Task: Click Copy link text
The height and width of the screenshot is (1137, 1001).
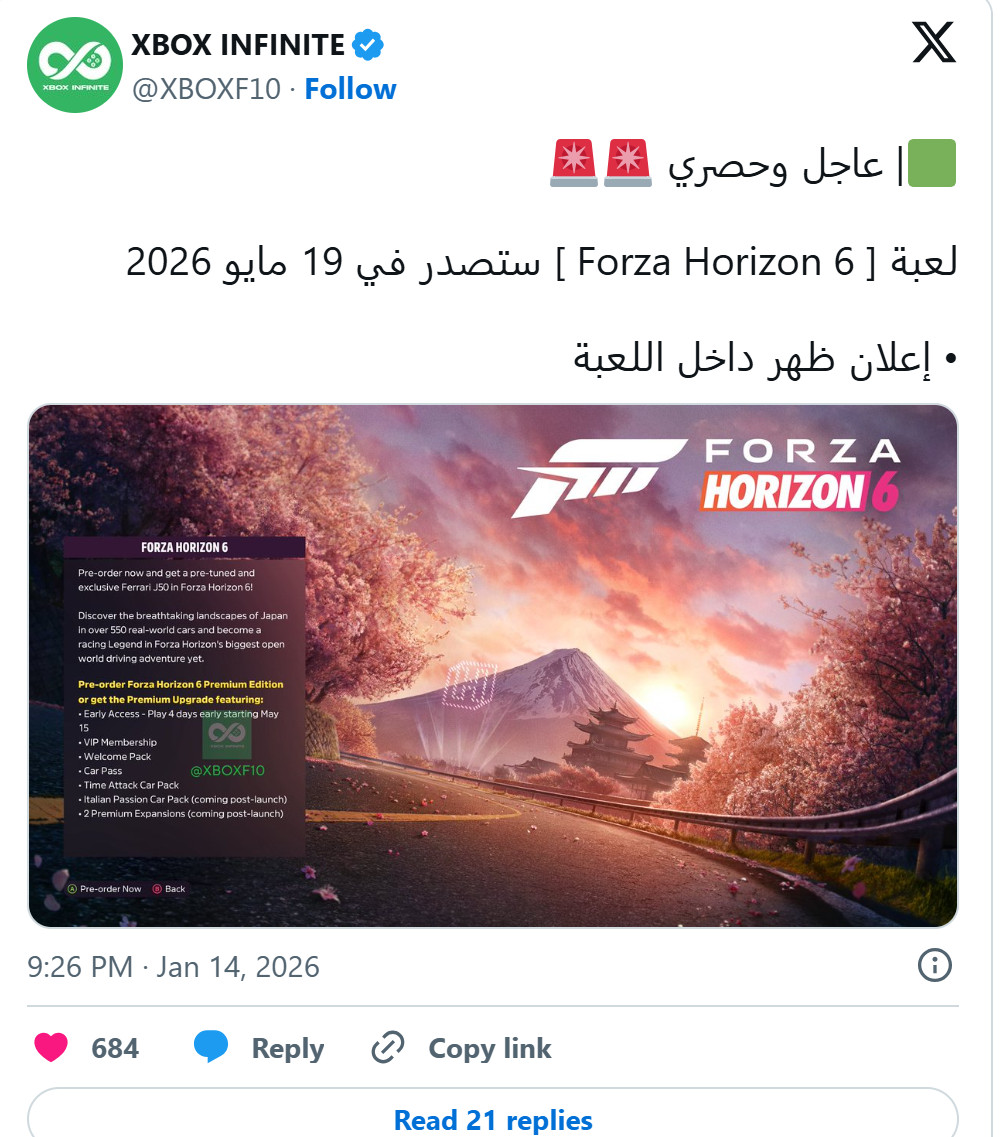Action: [x=490, y=1049]
